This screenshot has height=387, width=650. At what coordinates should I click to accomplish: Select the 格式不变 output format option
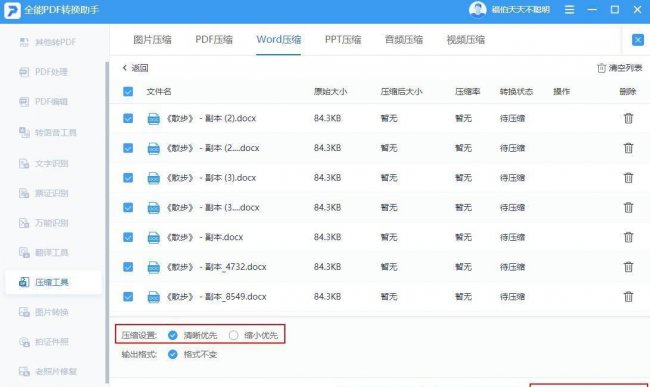pos(172,354)
